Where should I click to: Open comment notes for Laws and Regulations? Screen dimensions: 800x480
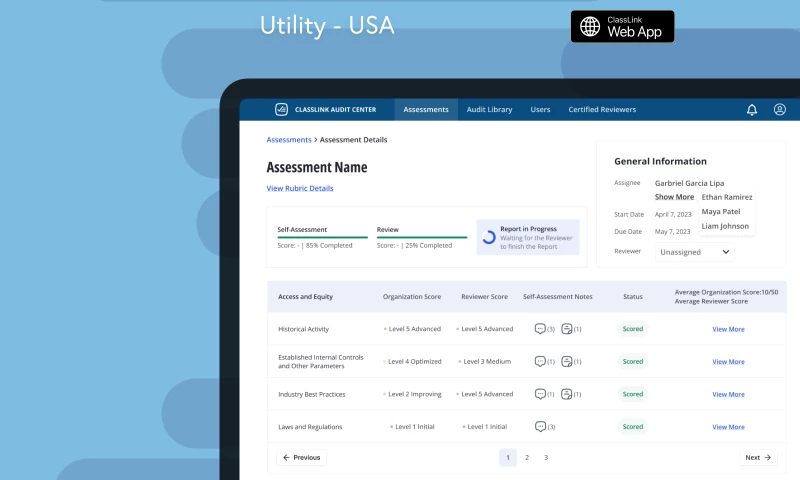click(540, 426)
